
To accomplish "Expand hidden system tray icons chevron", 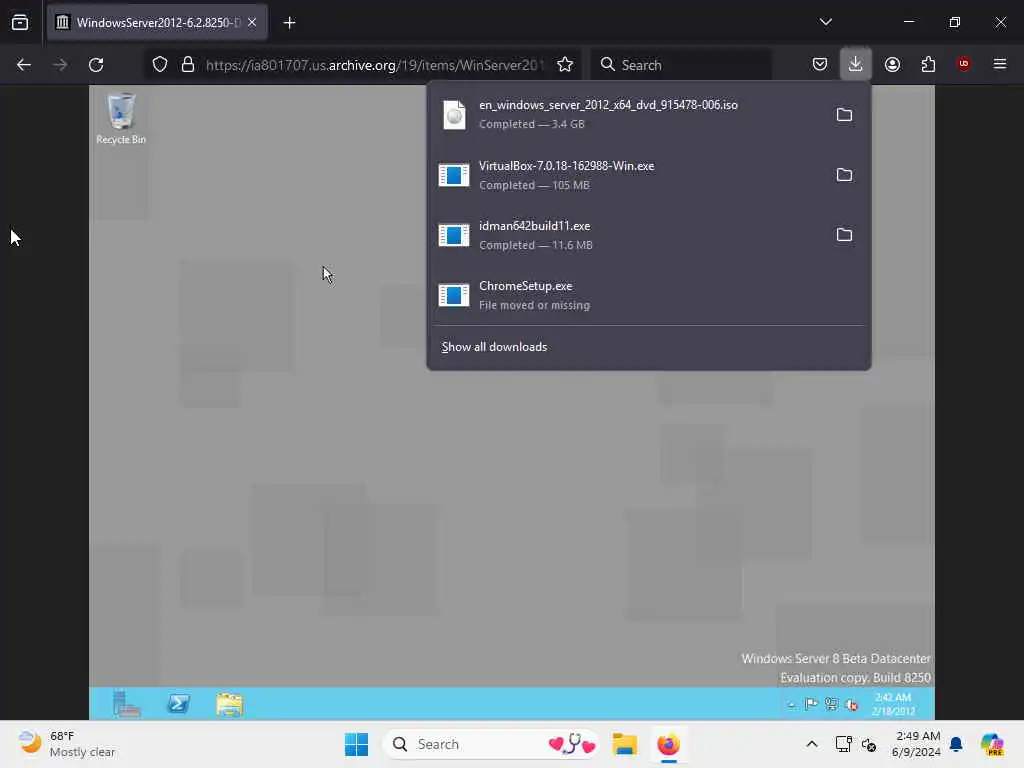I will point(812,744).
